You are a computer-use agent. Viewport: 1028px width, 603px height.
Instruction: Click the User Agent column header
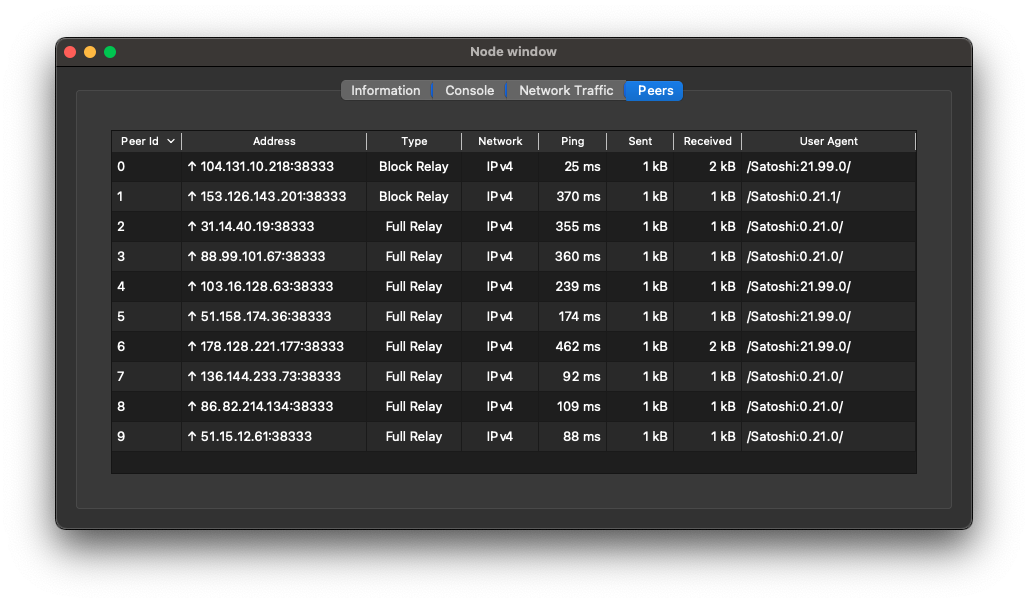click(829, 141)
